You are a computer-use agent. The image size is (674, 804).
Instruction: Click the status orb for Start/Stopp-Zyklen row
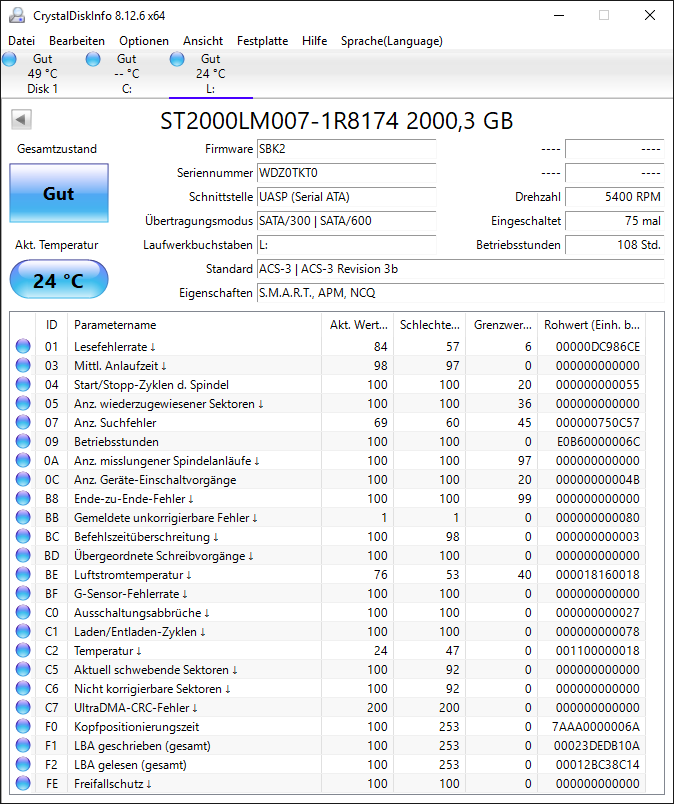point(23,385)
